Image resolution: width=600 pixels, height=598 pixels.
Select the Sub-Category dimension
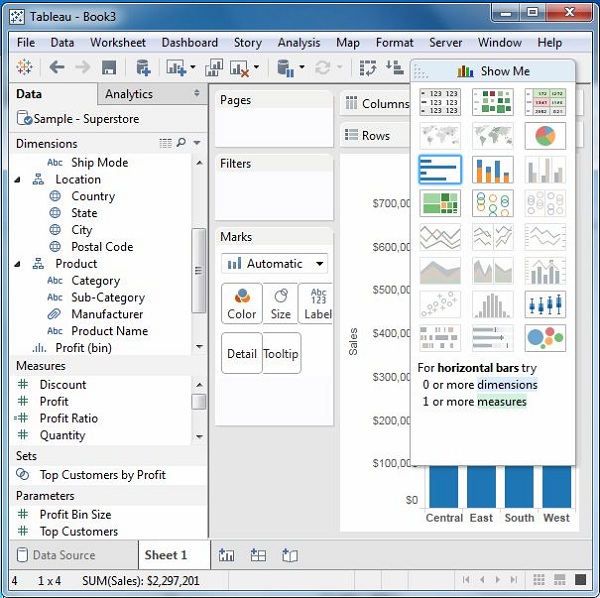108,297
